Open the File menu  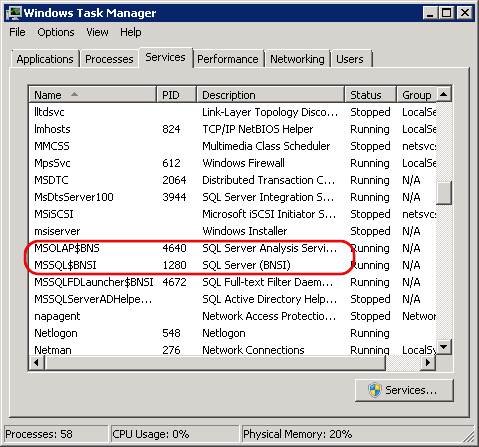(17, 32)
